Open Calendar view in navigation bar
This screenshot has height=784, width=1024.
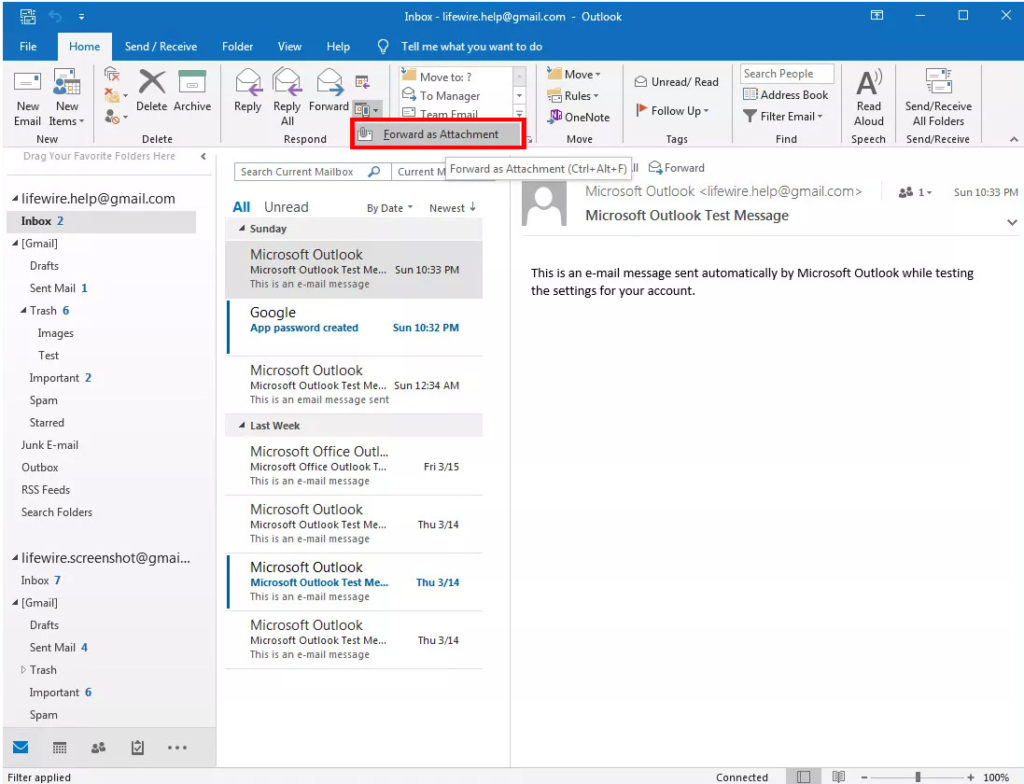(x=59, y=747)
